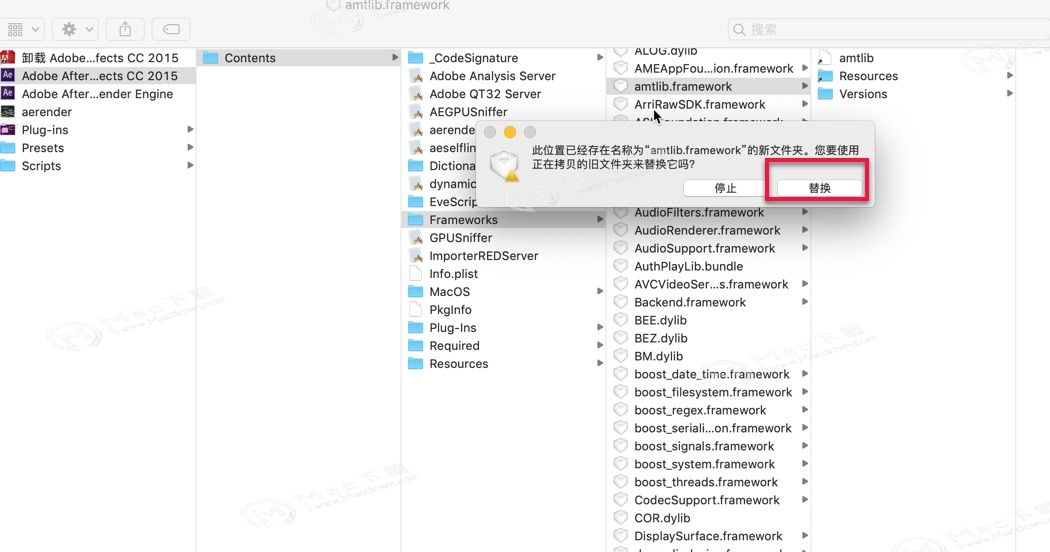Select the Info.plist file icon
1050x552 pixels.
(x=416, y=273)
